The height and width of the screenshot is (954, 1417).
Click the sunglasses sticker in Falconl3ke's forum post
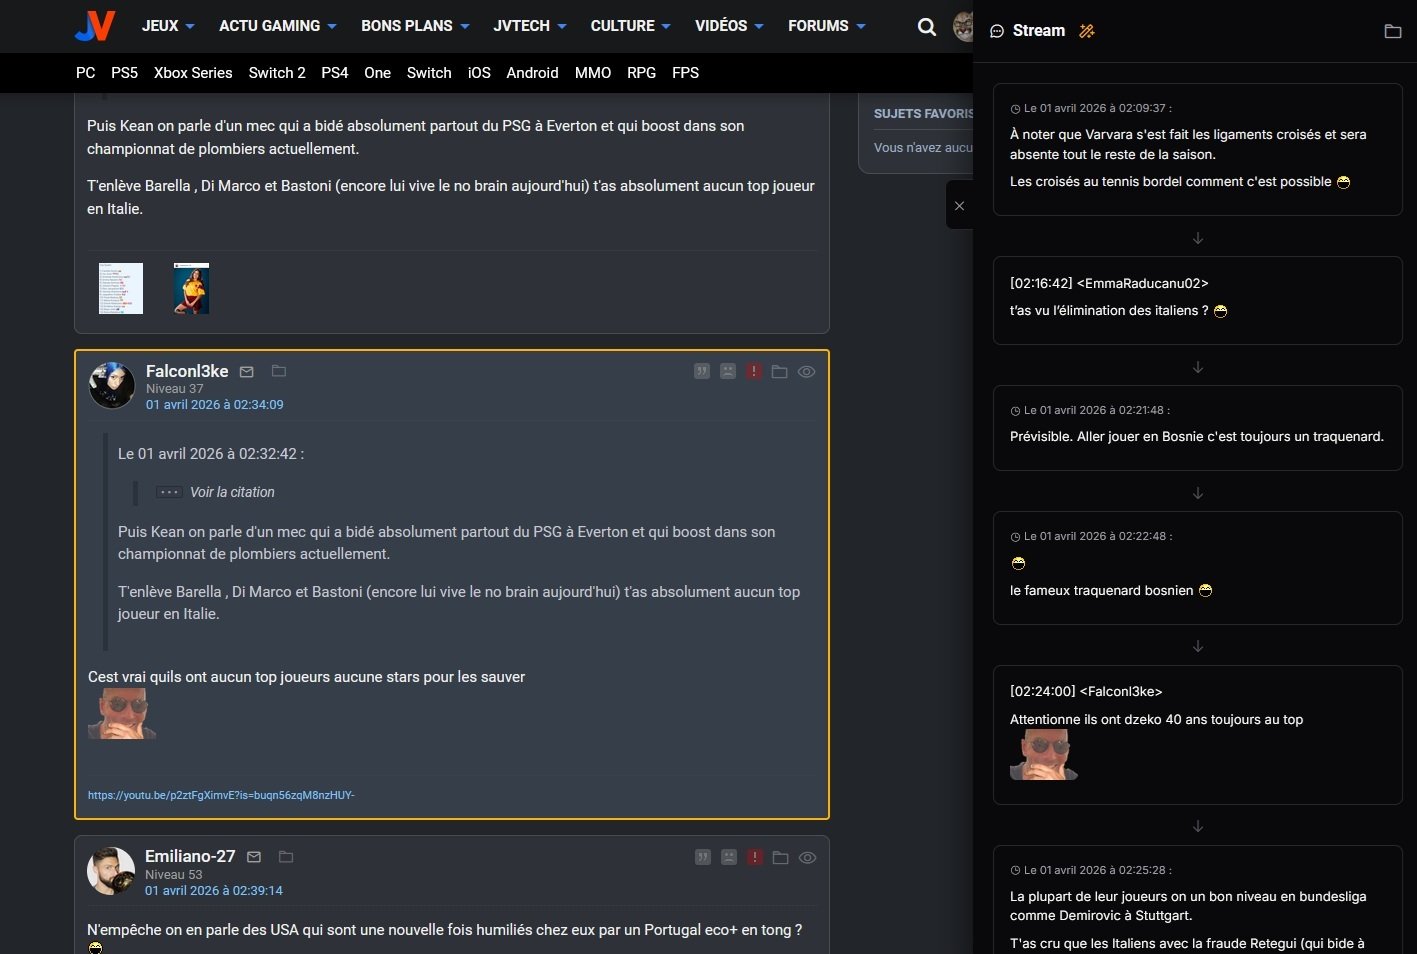pyautogui.click(x=122, y=714)
